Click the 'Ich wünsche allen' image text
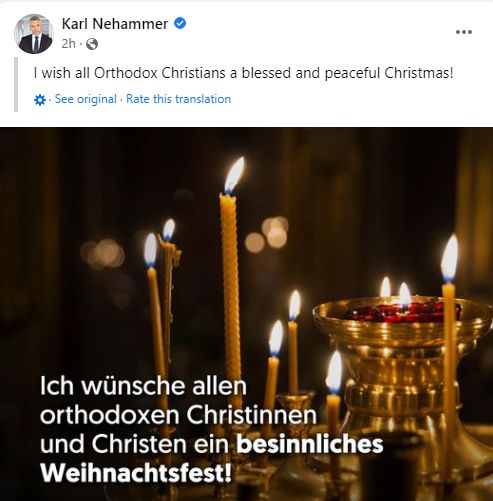493x501 pixels. pyautogui.click(x=143, y=386)
